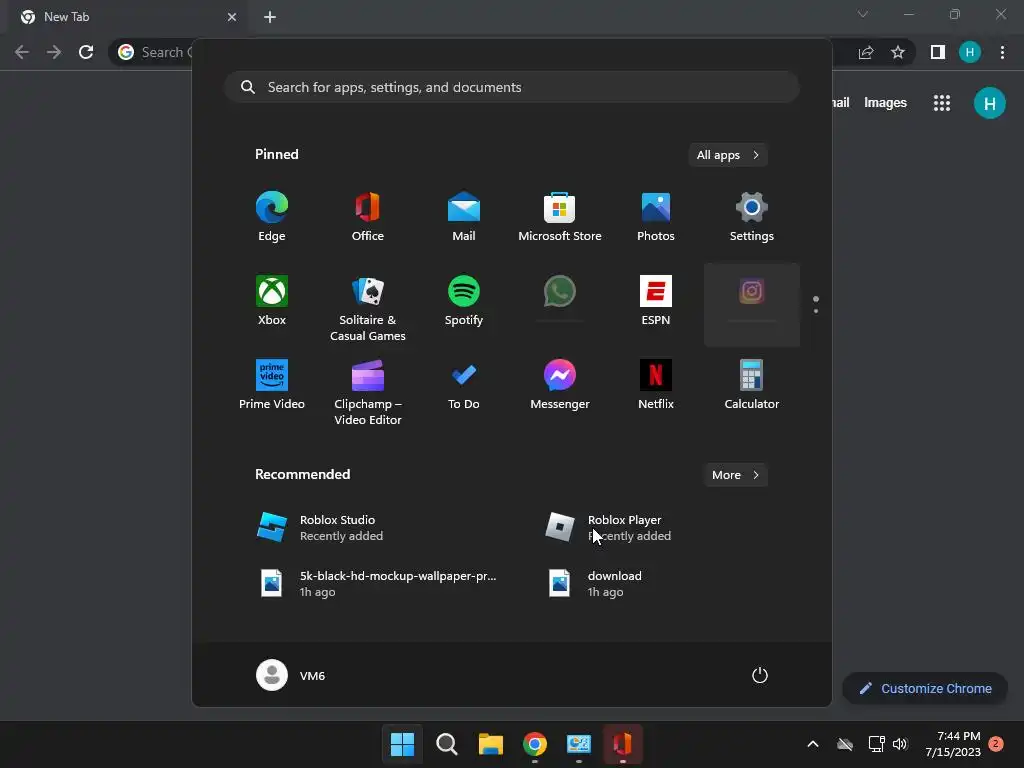Open Clipchamp Video Editor
Image resolution: width=1024 pixels, height=768 pixels.
click(368, 392)
